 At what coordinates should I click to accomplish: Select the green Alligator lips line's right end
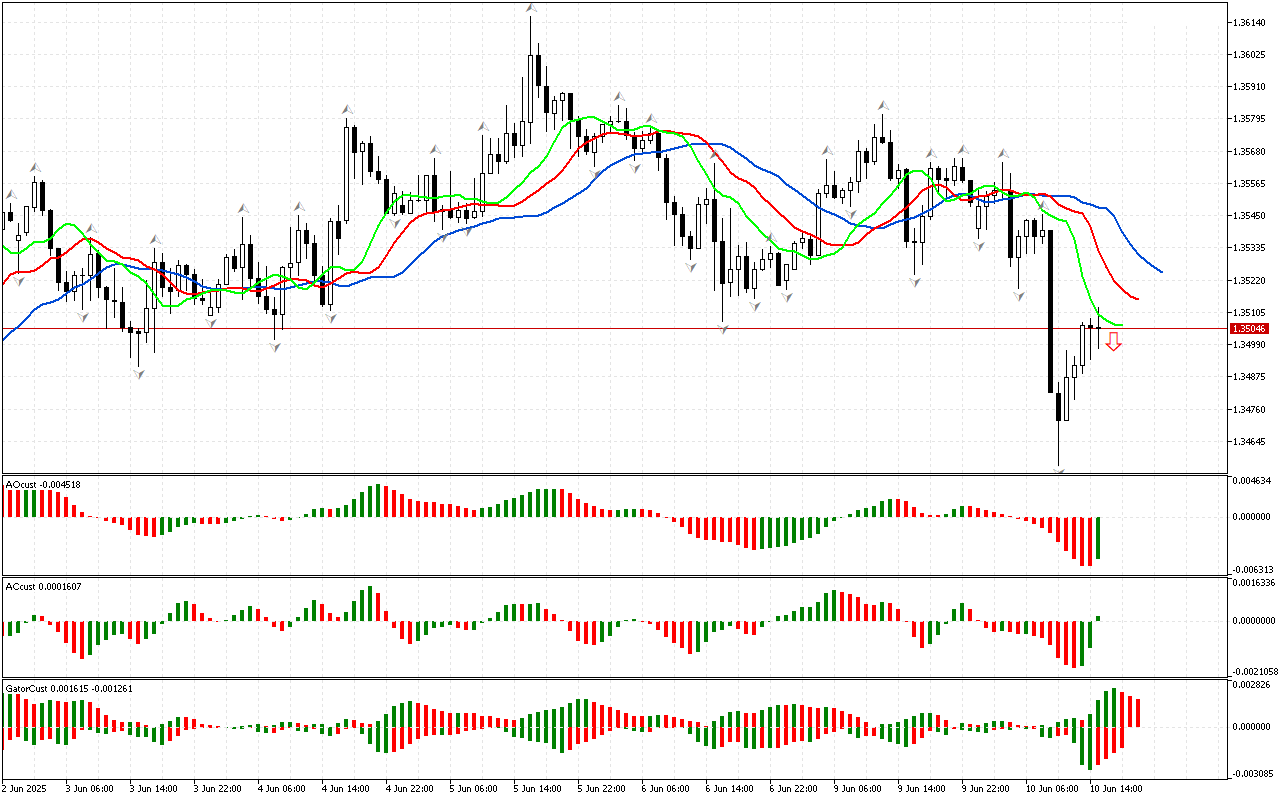[1120, 324]
